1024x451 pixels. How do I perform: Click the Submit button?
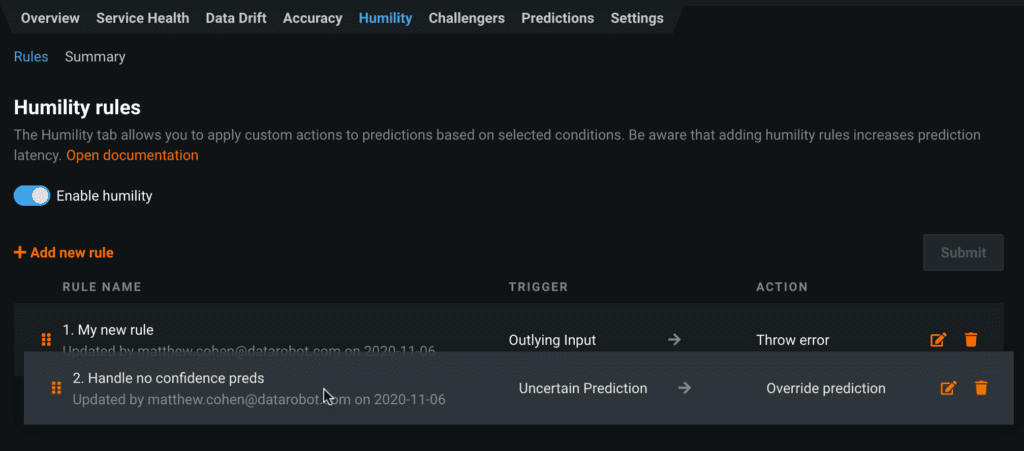963,253
